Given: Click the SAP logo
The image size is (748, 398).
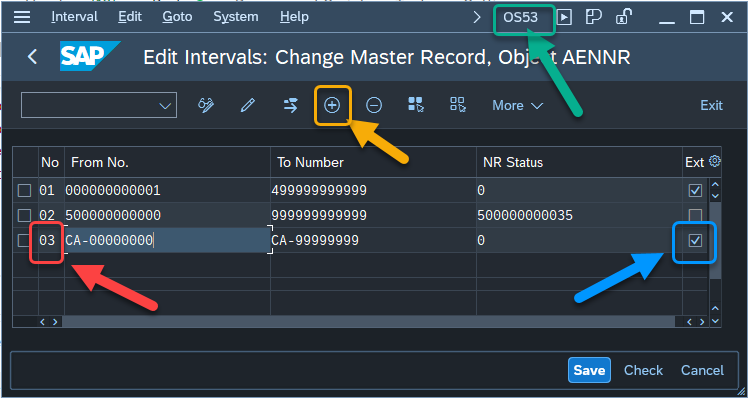Looking at the screenshot, I should tap(89, 56).
